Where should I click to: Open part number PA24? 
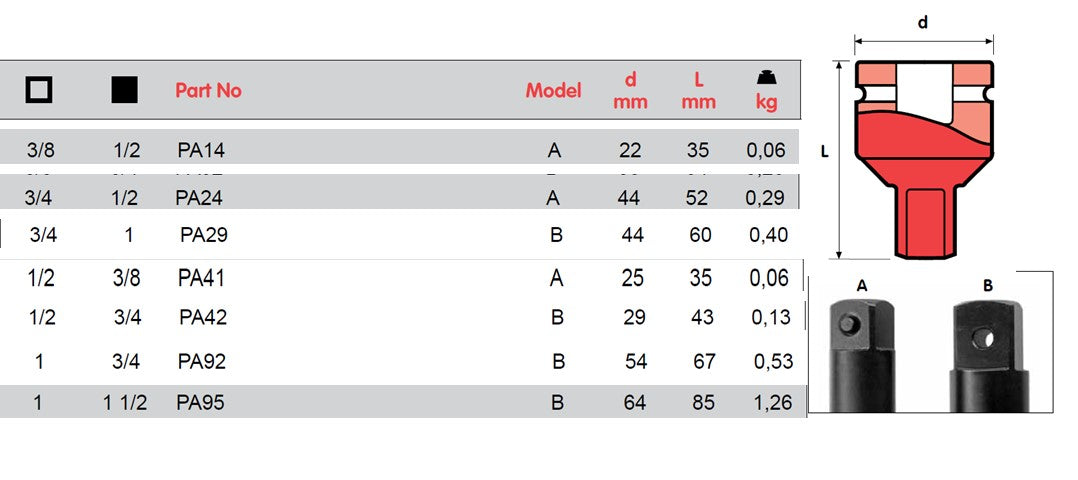pyautogui.click(x=201, y=197)
